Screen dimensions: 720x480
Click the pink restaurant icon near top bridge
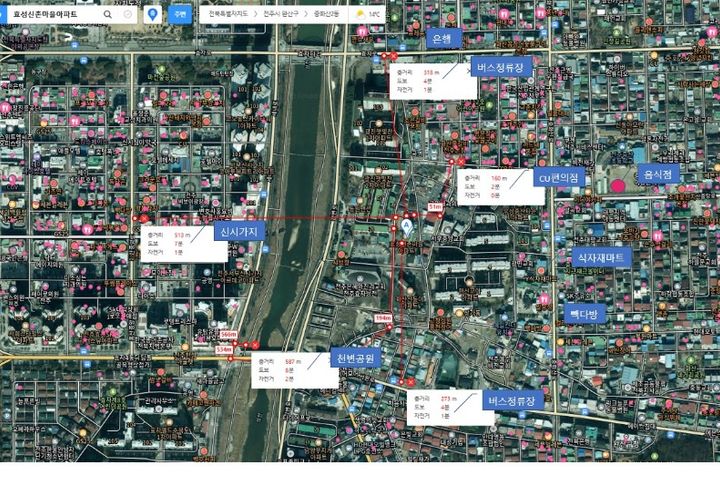click(x=362, y=32)
